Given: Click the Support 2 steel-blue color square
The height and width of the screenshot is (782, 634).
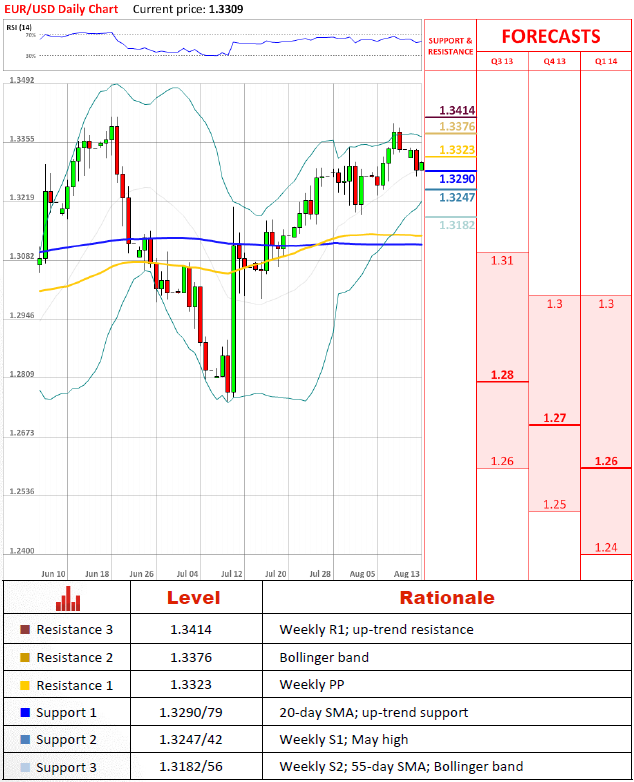Looking at the screenshot, I should point(24,740).
